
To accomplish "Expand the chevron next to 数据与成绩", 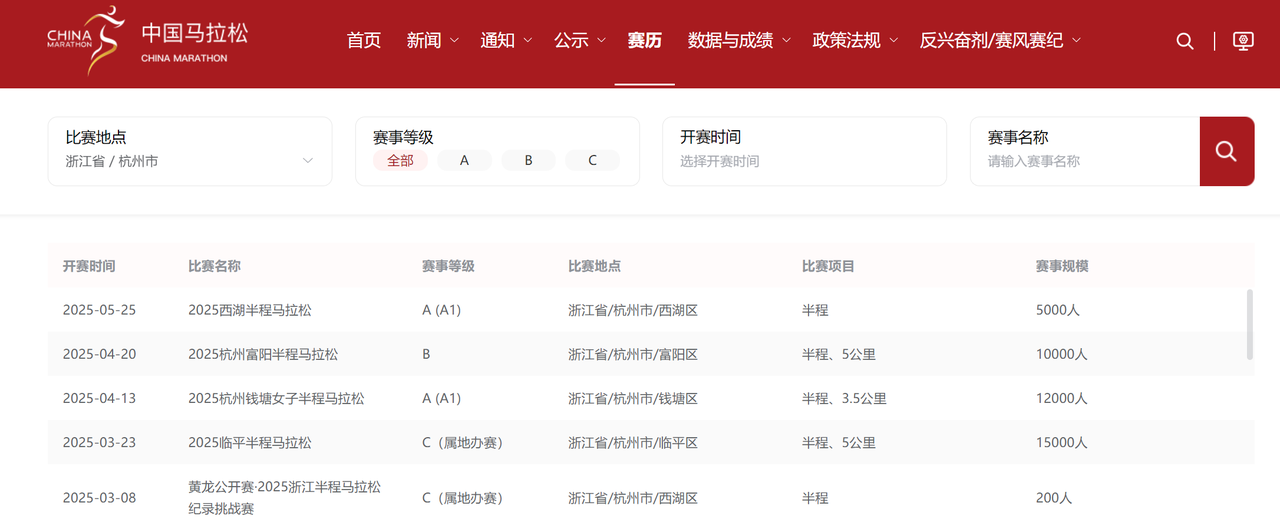I will click(x=786, y=41).
